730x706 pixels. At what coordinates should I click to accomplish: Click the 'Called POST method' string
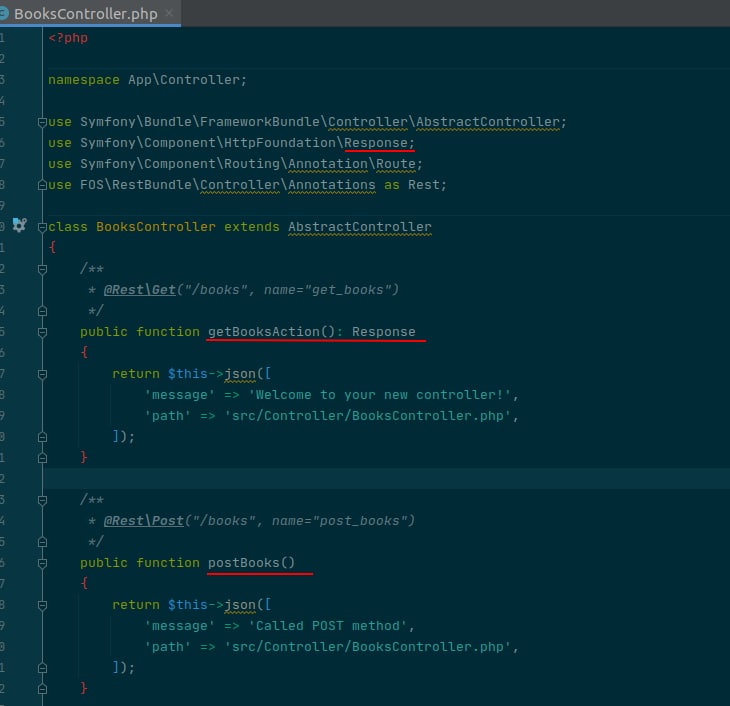point(328,626)
